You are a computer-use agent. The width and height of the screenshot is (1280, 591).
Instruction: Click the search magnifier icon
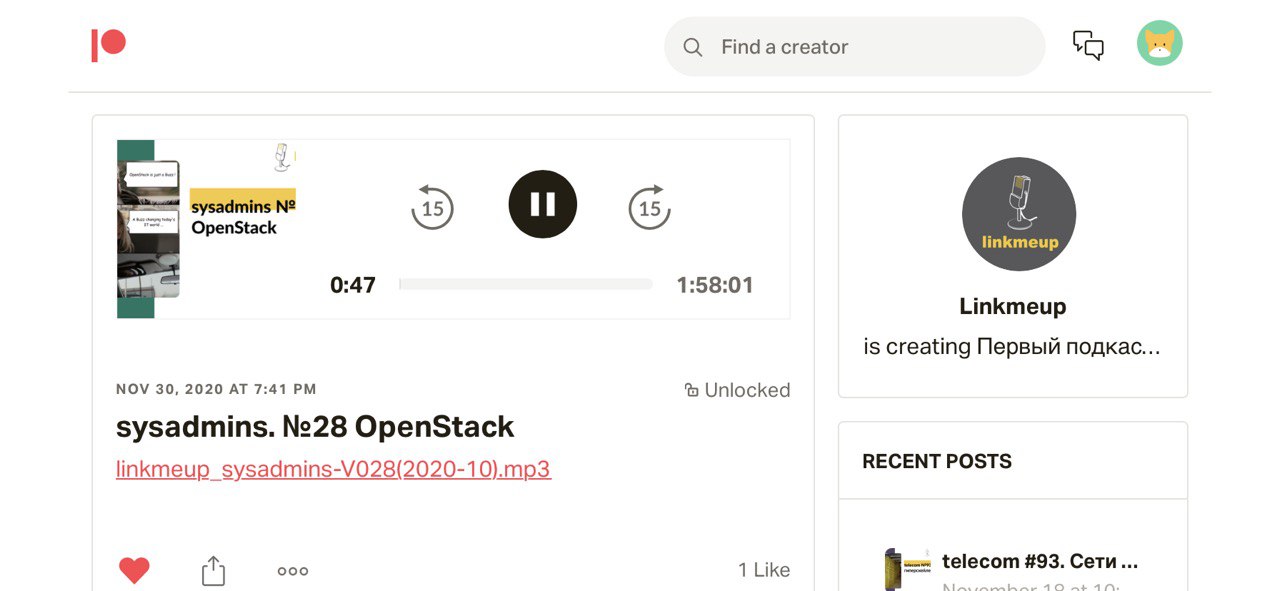click(x=692, y=47)
